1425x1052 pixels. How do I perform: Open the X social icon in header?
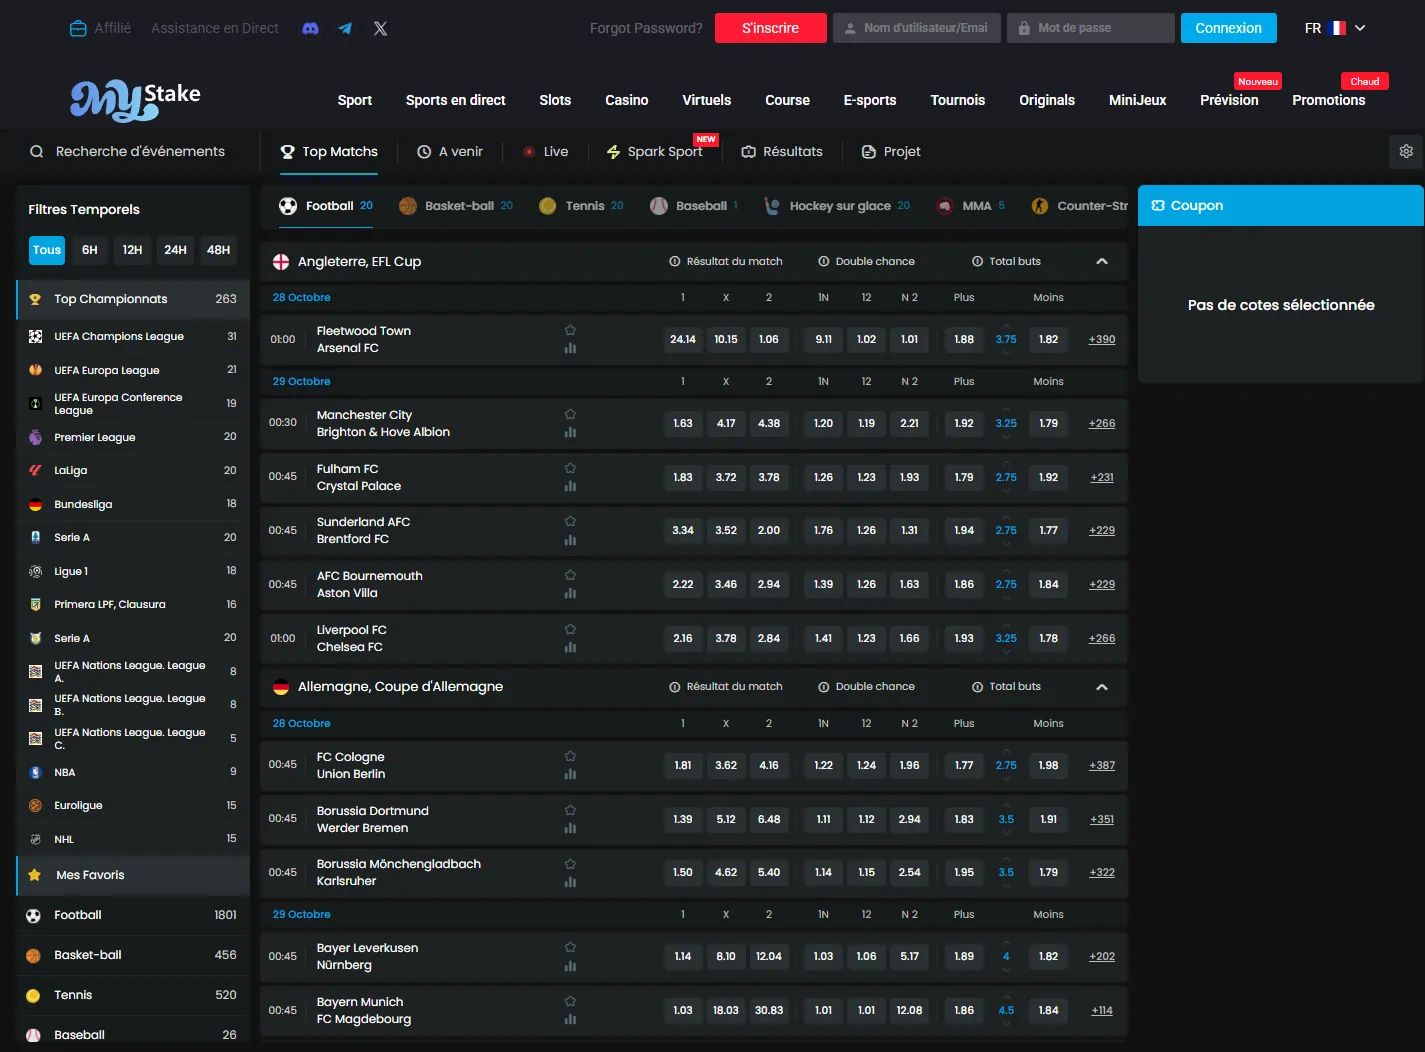coord(380,28)
